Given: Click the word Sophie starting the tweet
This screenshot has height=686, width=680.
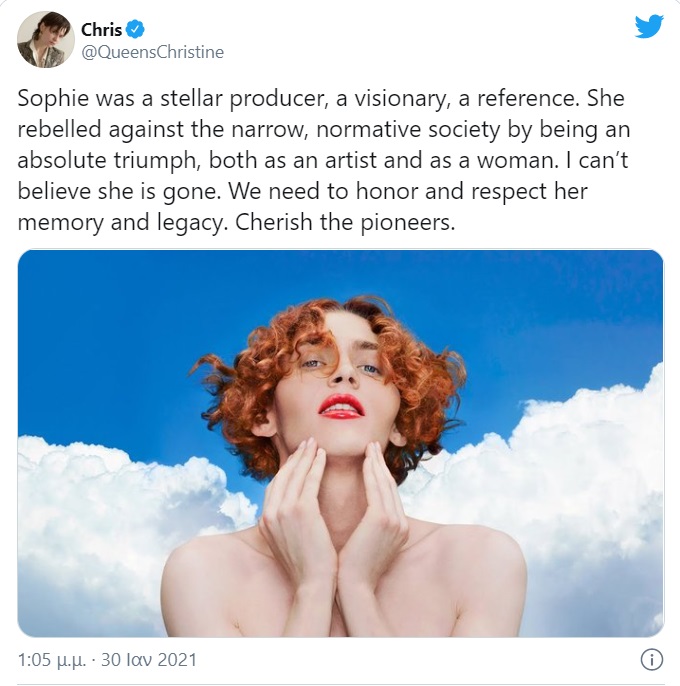Looking at the screenshot, I should click(53, 98).
